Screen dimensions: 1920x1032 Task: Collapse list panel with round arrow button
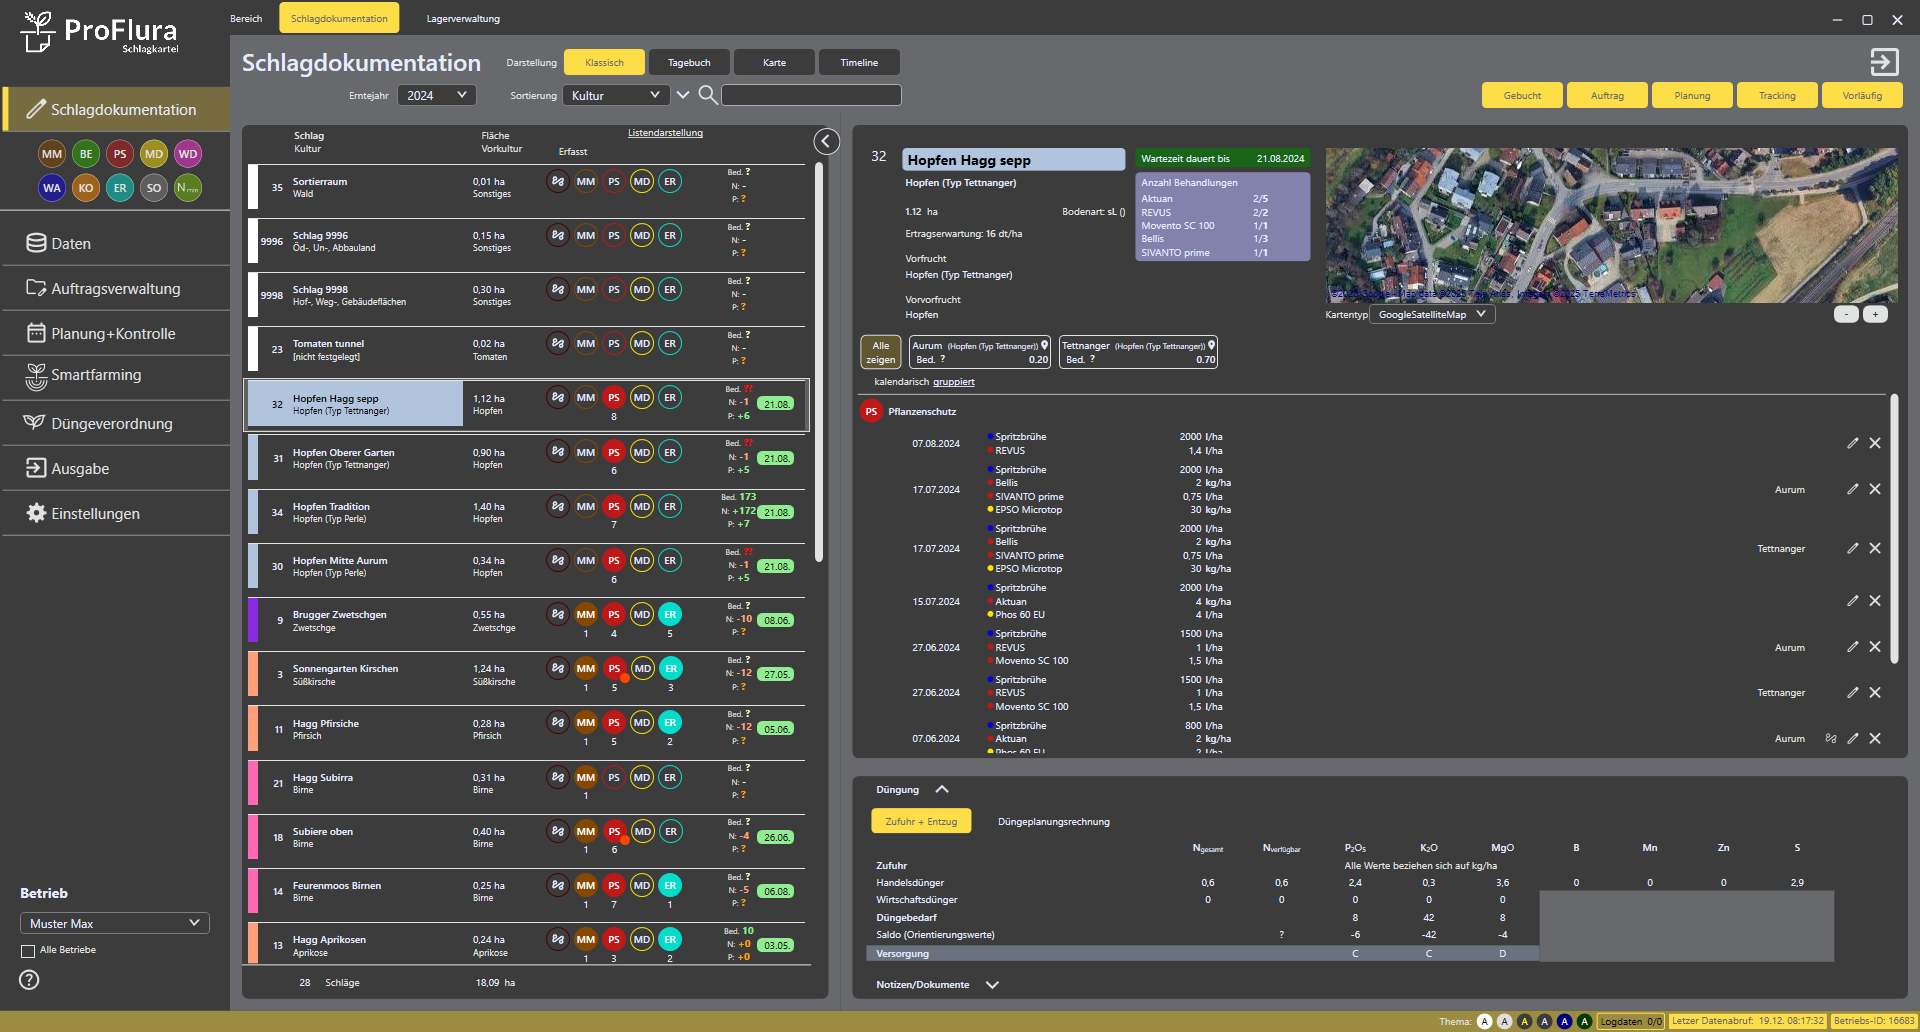[x=826, y=142]
